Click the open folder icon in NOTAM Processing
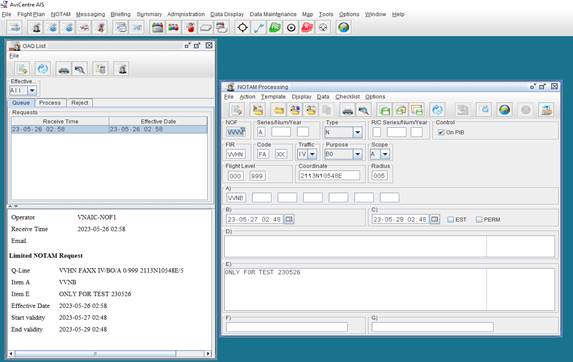Viewport: 573px width, 362px height. 278,110
